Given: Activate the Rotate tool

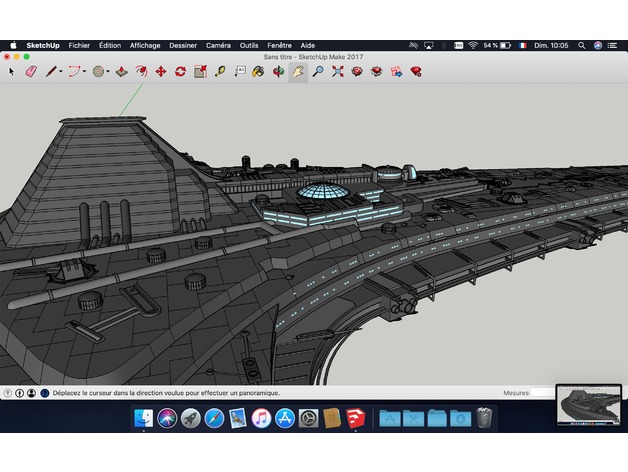Looking at the screenshot, I should (x=180, y=72).
